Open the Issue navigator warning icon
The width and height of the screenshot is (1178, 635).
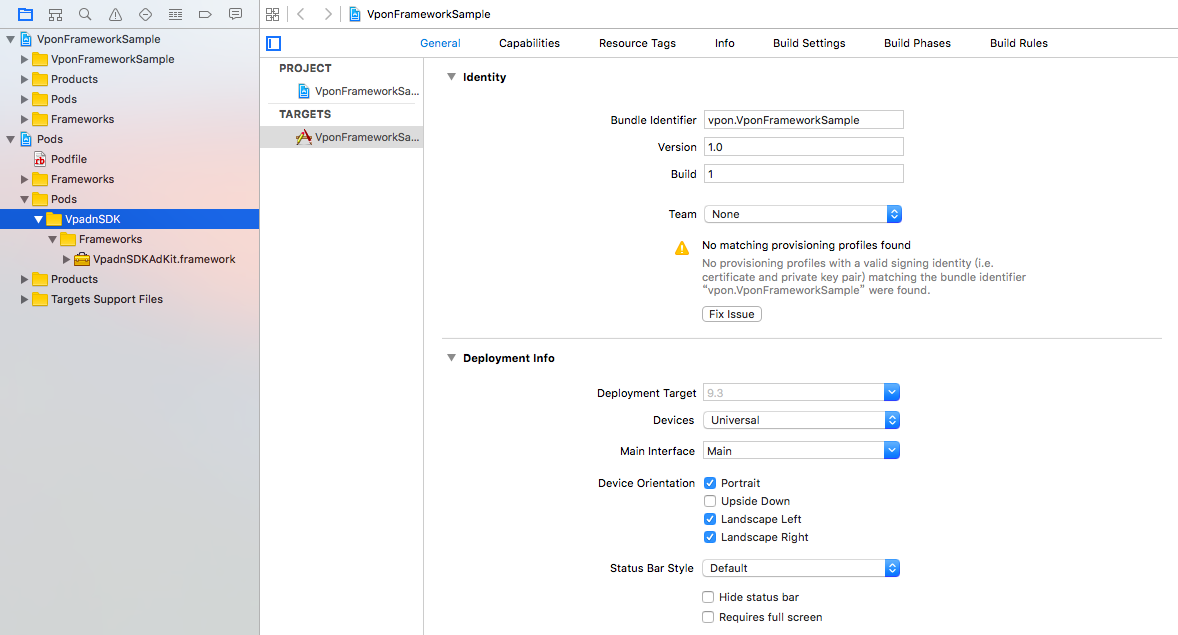[115, 14]
